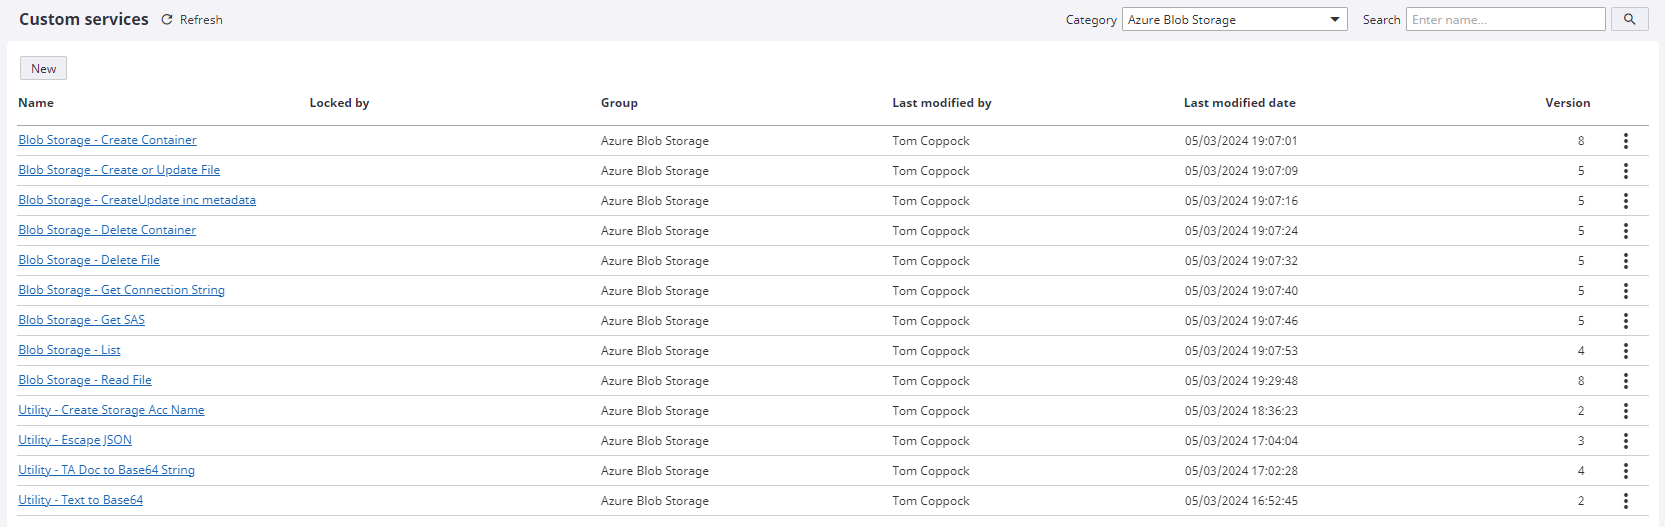The height and width of the screenshot is (527, 1665).
Task: Open kebab menu for Utility - Text to Base64
Action: 1625,501
